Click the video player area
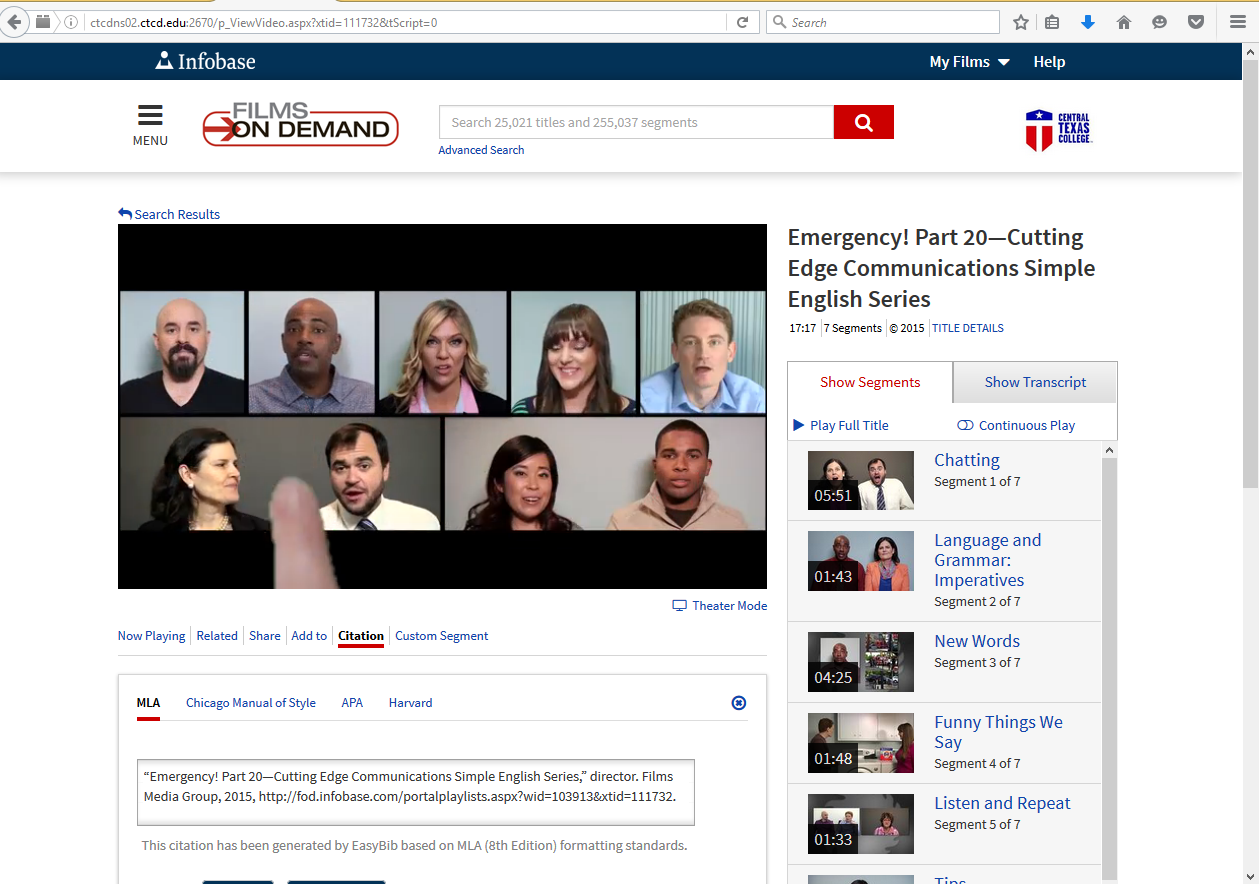This screenshot has height=884, width=1259. [442, 406]
